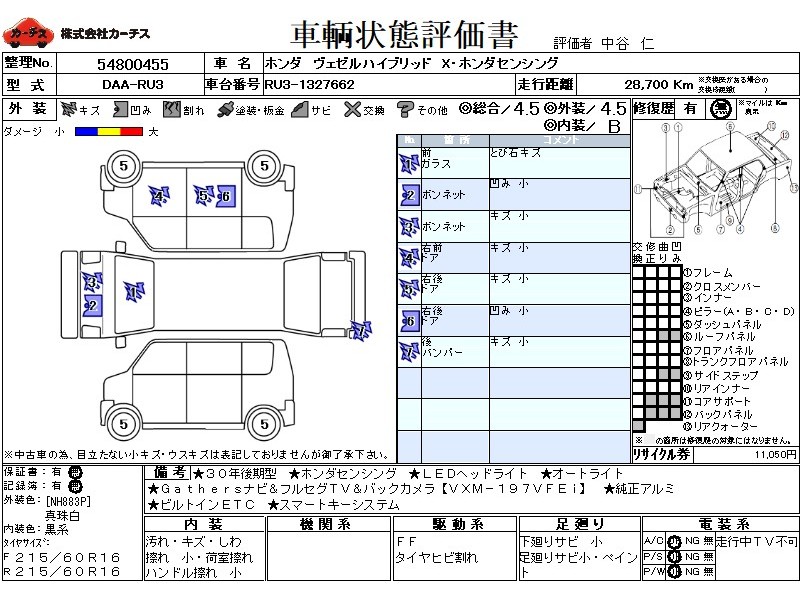Screen dimensions: 800x600
Task: Click damage marker 7 on the rear bumper diagram
Action: (x=361, y=331)
